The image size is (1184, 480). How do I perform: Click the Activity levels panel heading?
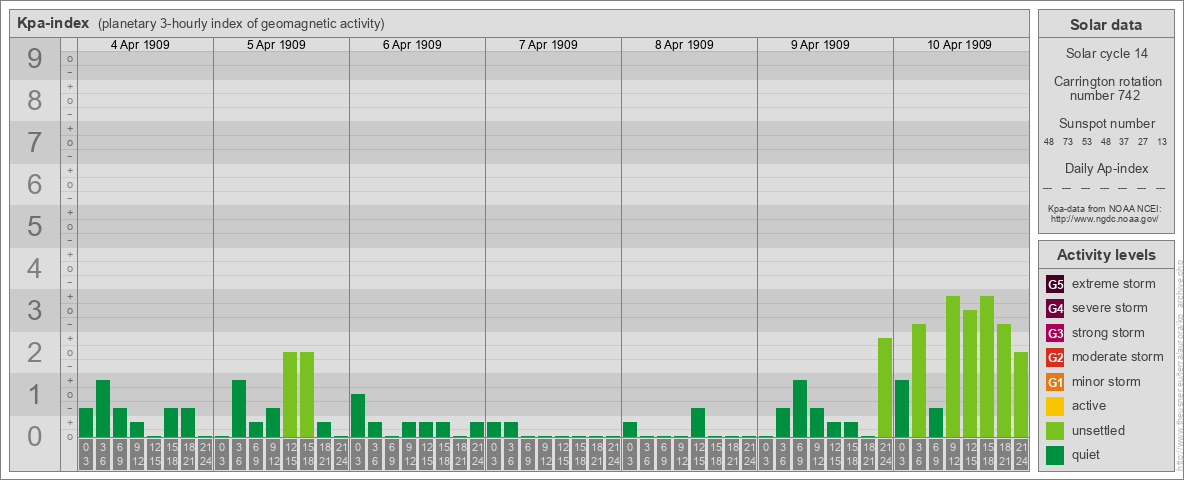(1106, 255)
